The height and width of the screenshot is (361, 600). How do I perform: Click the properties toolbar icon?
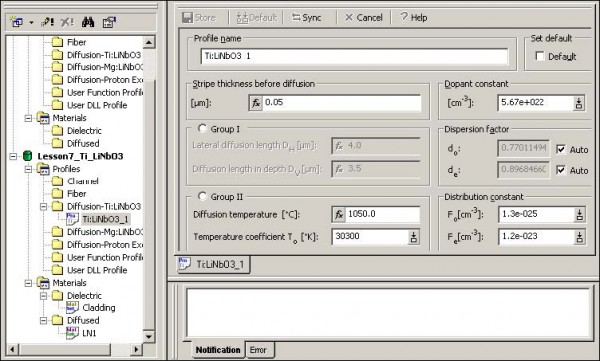pyautogui.click(x=109, y=22)
